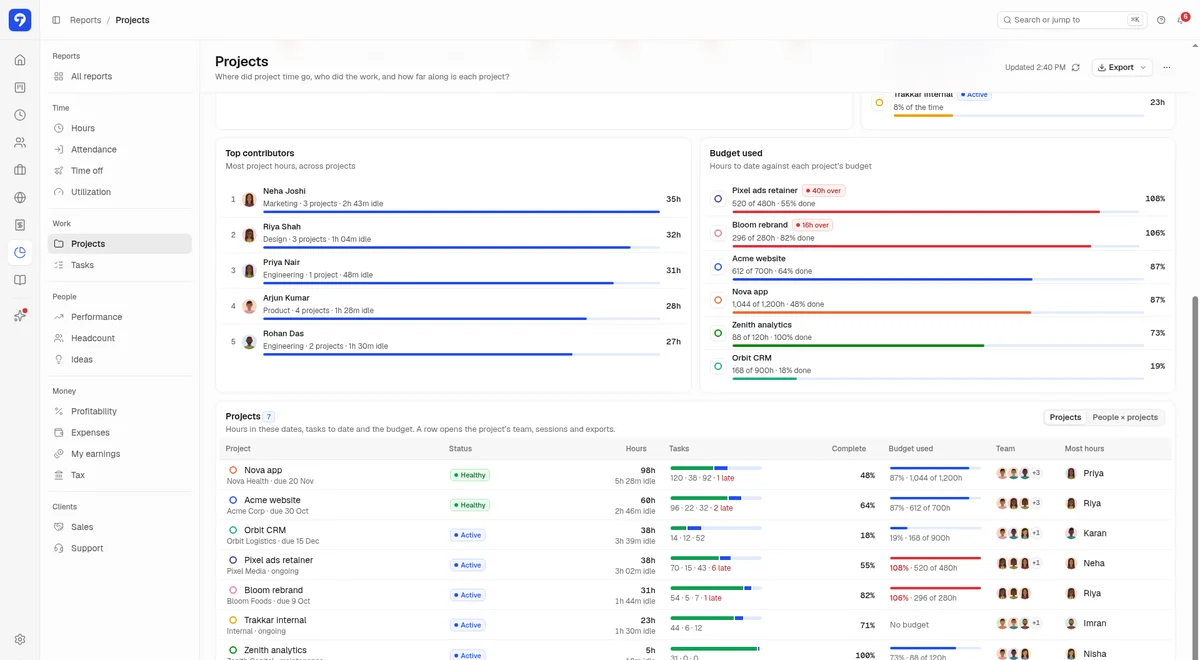
Task: Switch to the People × projects tab
Action: (1125, 417)
